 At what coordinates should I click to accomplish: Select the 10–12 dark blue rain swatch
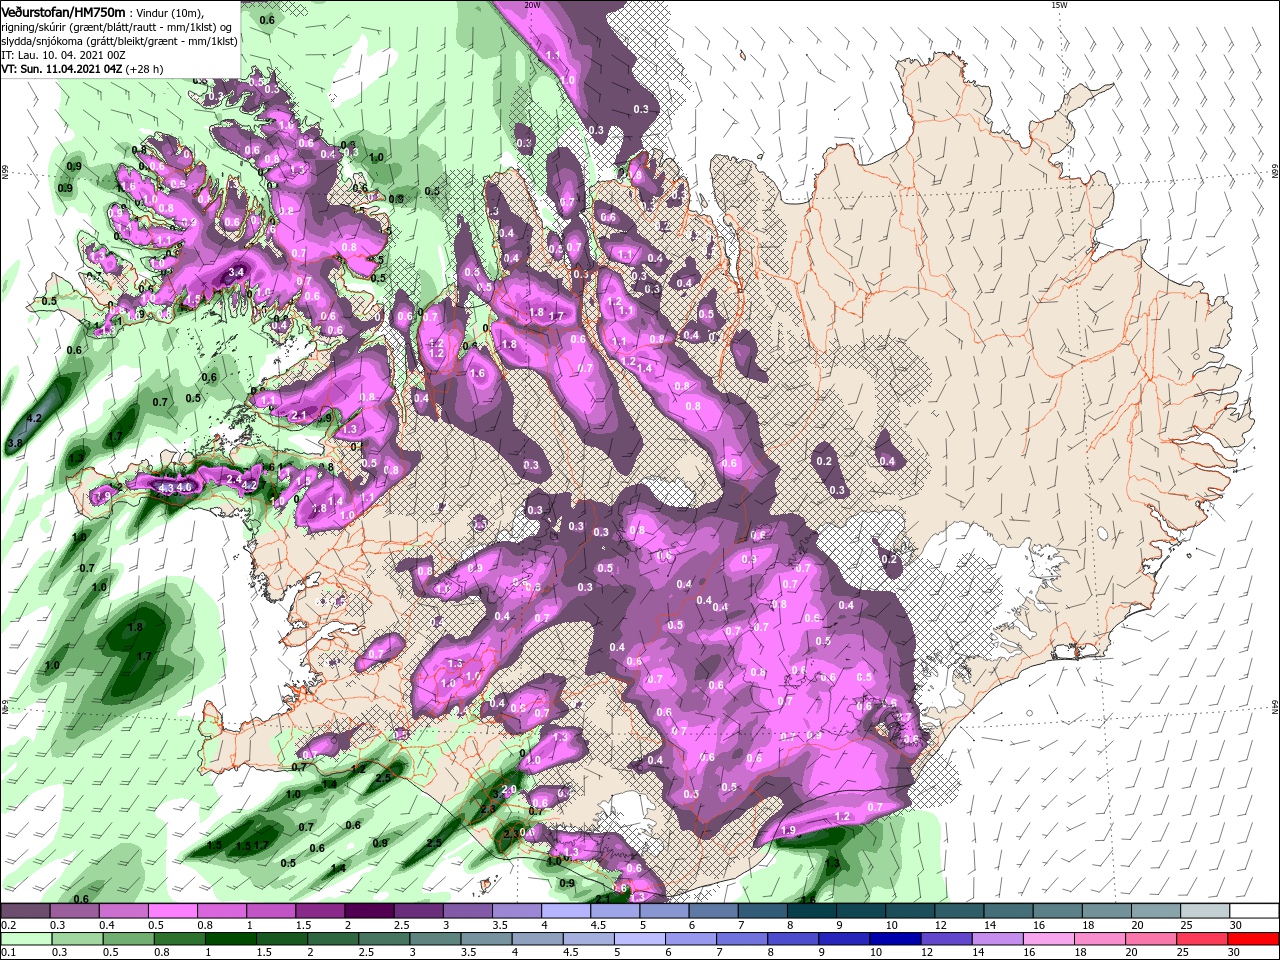893,939
